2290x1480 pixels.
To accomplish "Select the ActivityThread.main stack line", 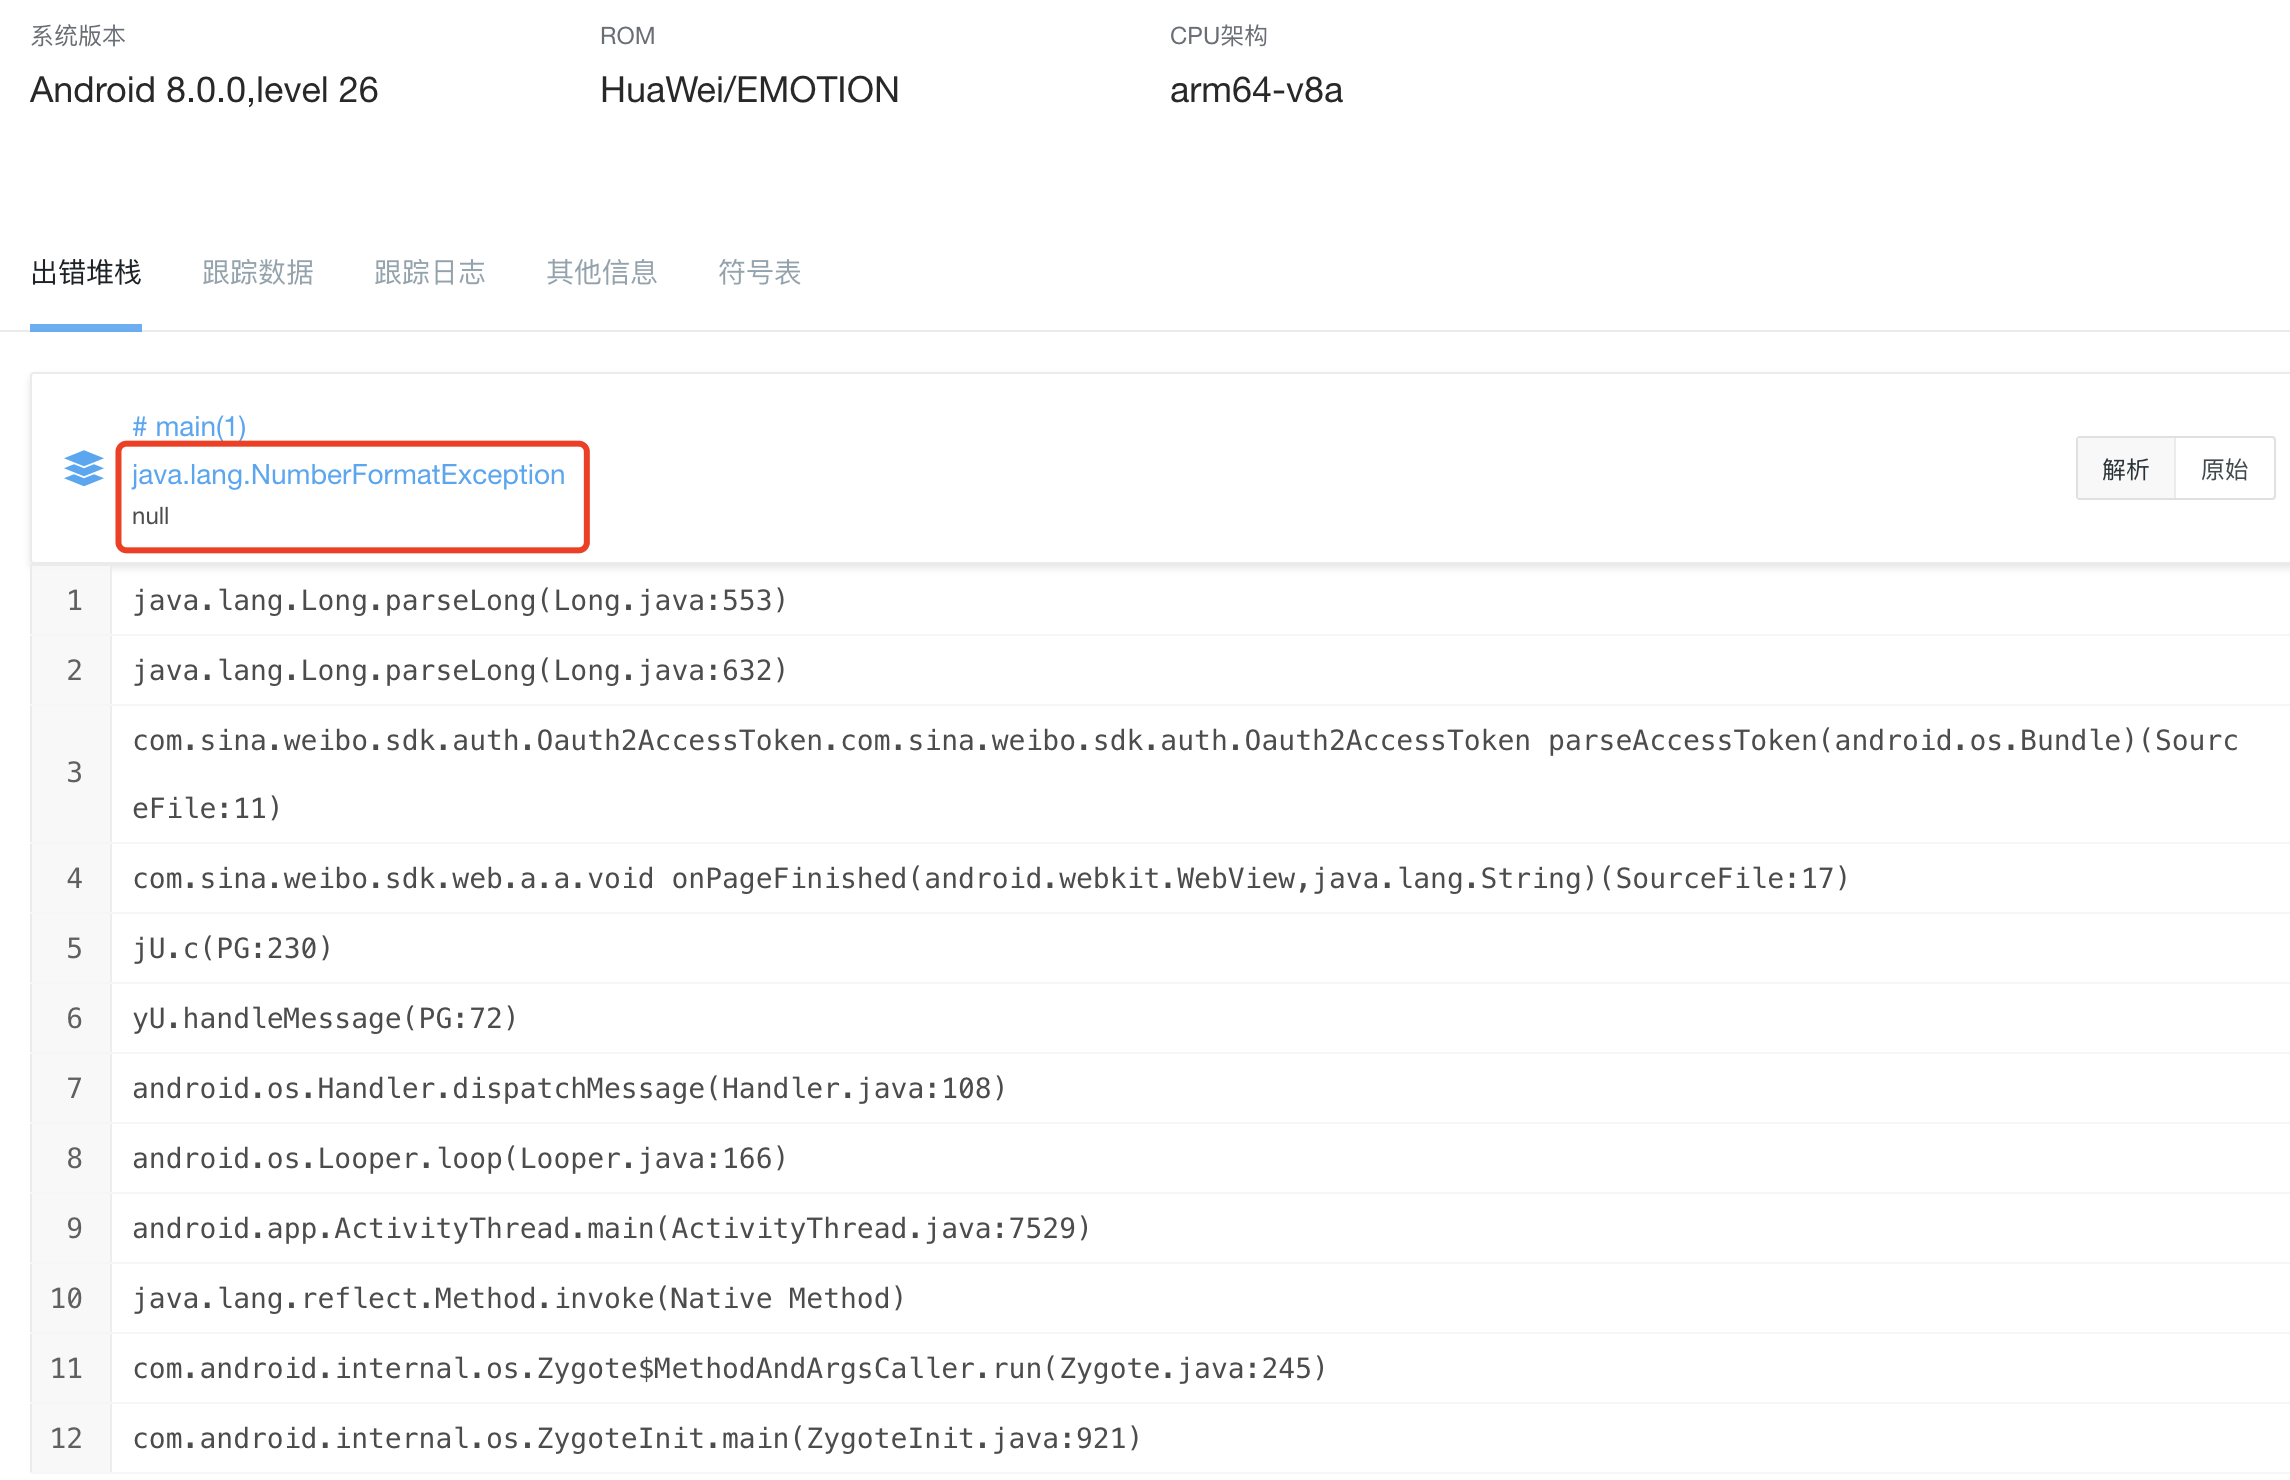I will click(x=610, y=1228).
